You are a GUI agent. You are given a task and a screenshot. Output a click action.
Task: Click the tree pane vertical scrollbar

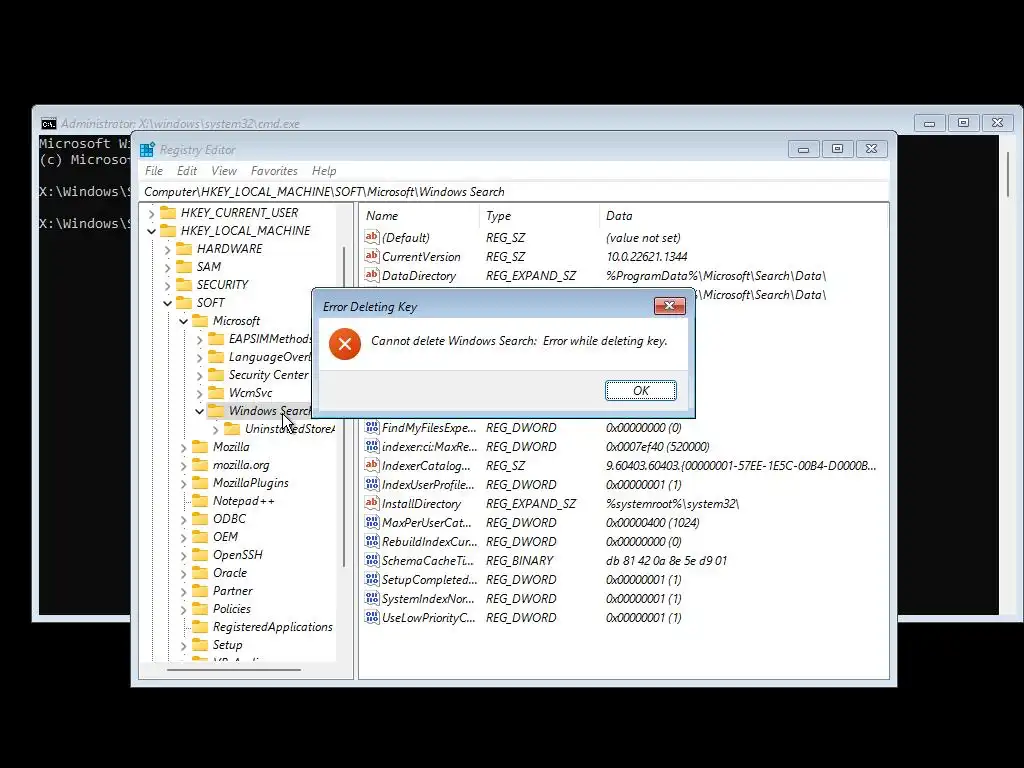[344, 406]
